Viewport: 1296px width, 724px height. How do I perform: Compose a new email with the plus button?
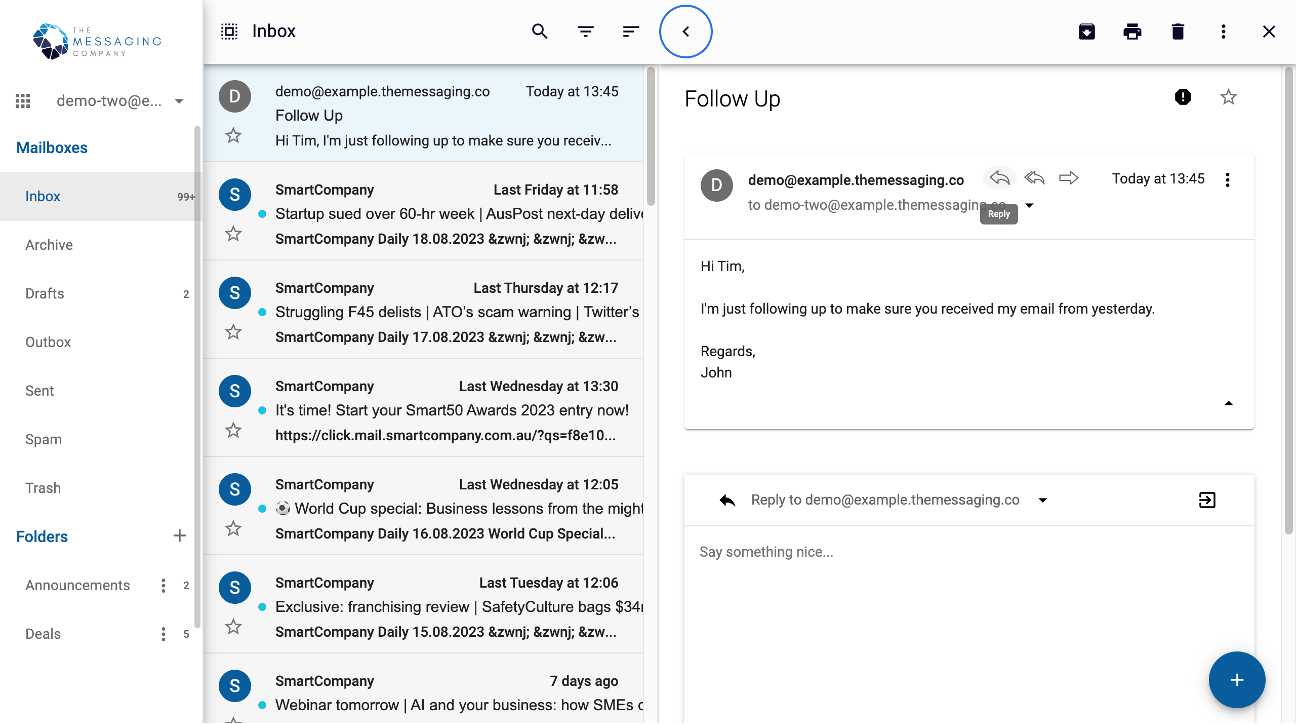(x=1237, y=680)
